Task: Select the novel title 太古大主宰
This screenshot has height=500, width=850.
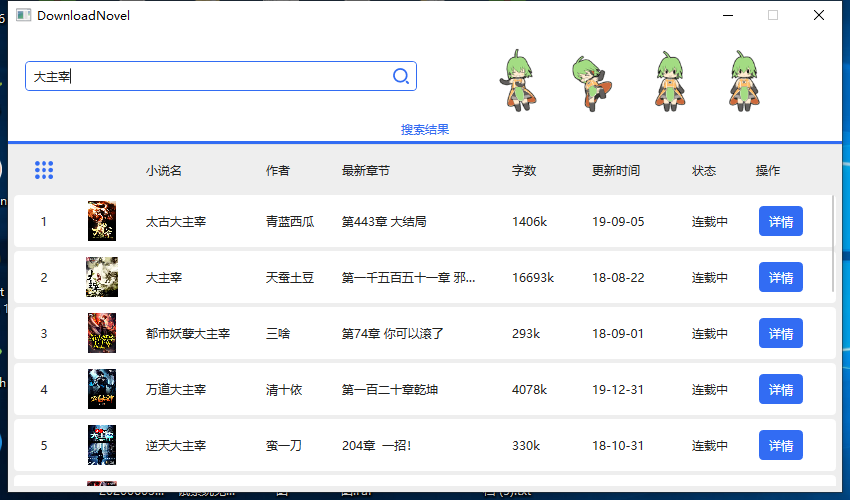Action: 176,222
